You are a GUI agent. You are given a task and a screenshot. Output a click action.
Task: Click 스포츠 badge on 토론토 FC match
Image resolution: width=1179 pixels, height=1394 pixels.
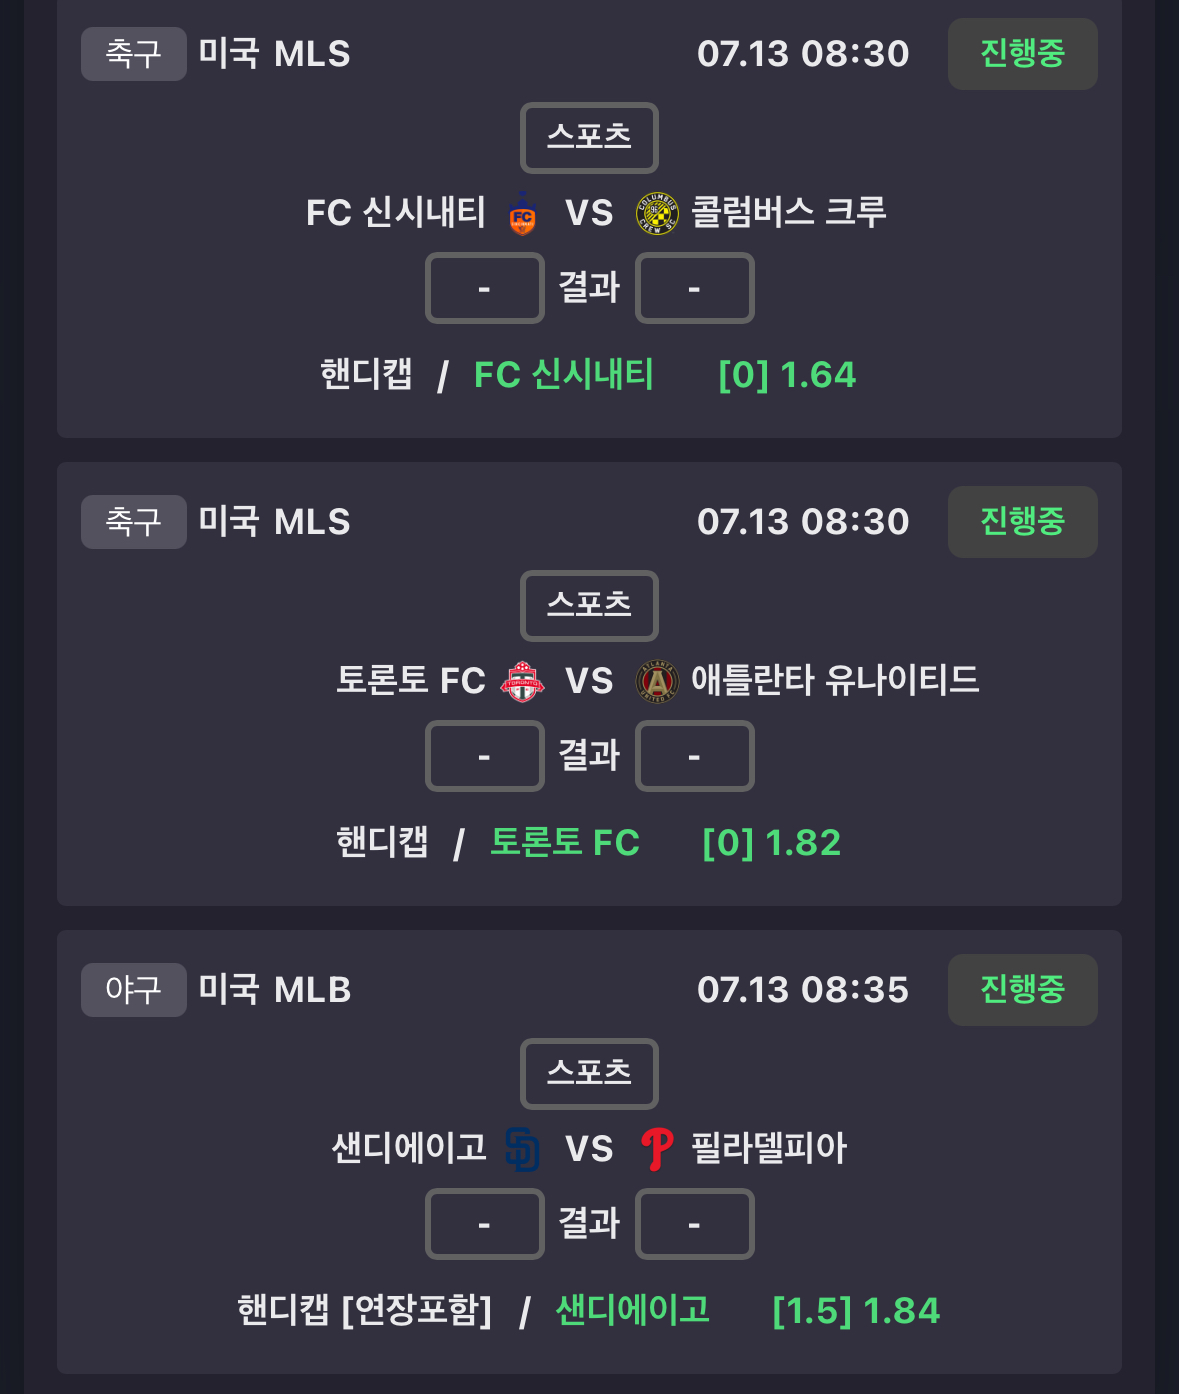(x=589, y=605)
